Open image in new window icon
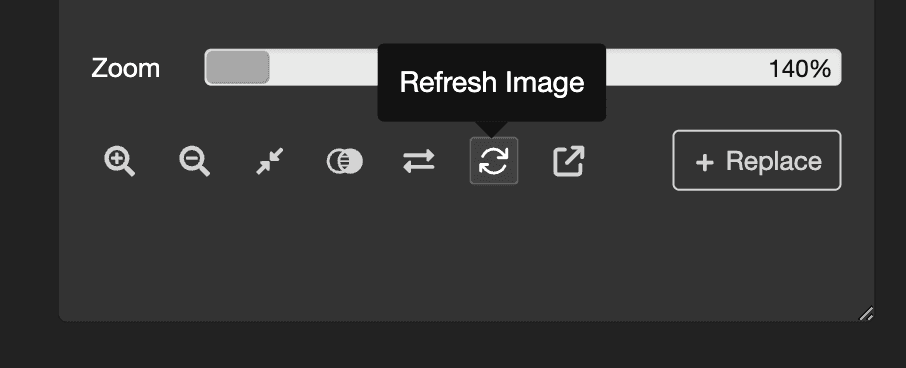906x368 pixels. point(569,161)
